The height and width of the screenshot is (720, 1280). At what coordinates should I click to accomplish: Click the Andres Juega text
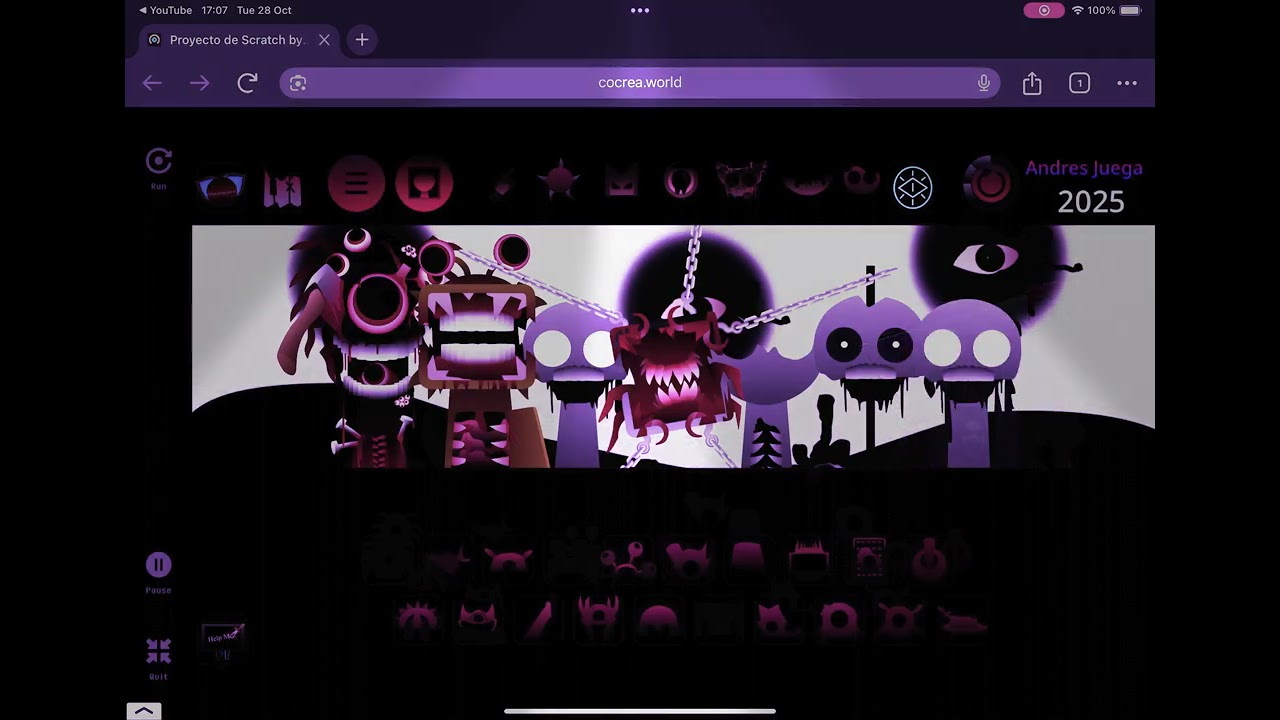click(x=1084, y=168)
